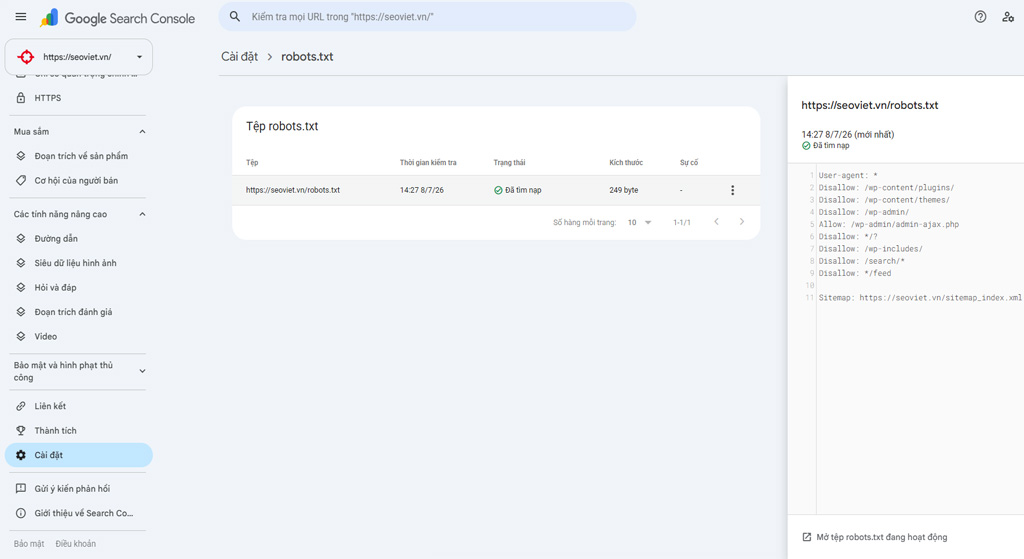Collapse Các tính năng nâng cao section
1024x559 pixels.
pyautogui.click(x=142, y=214)
